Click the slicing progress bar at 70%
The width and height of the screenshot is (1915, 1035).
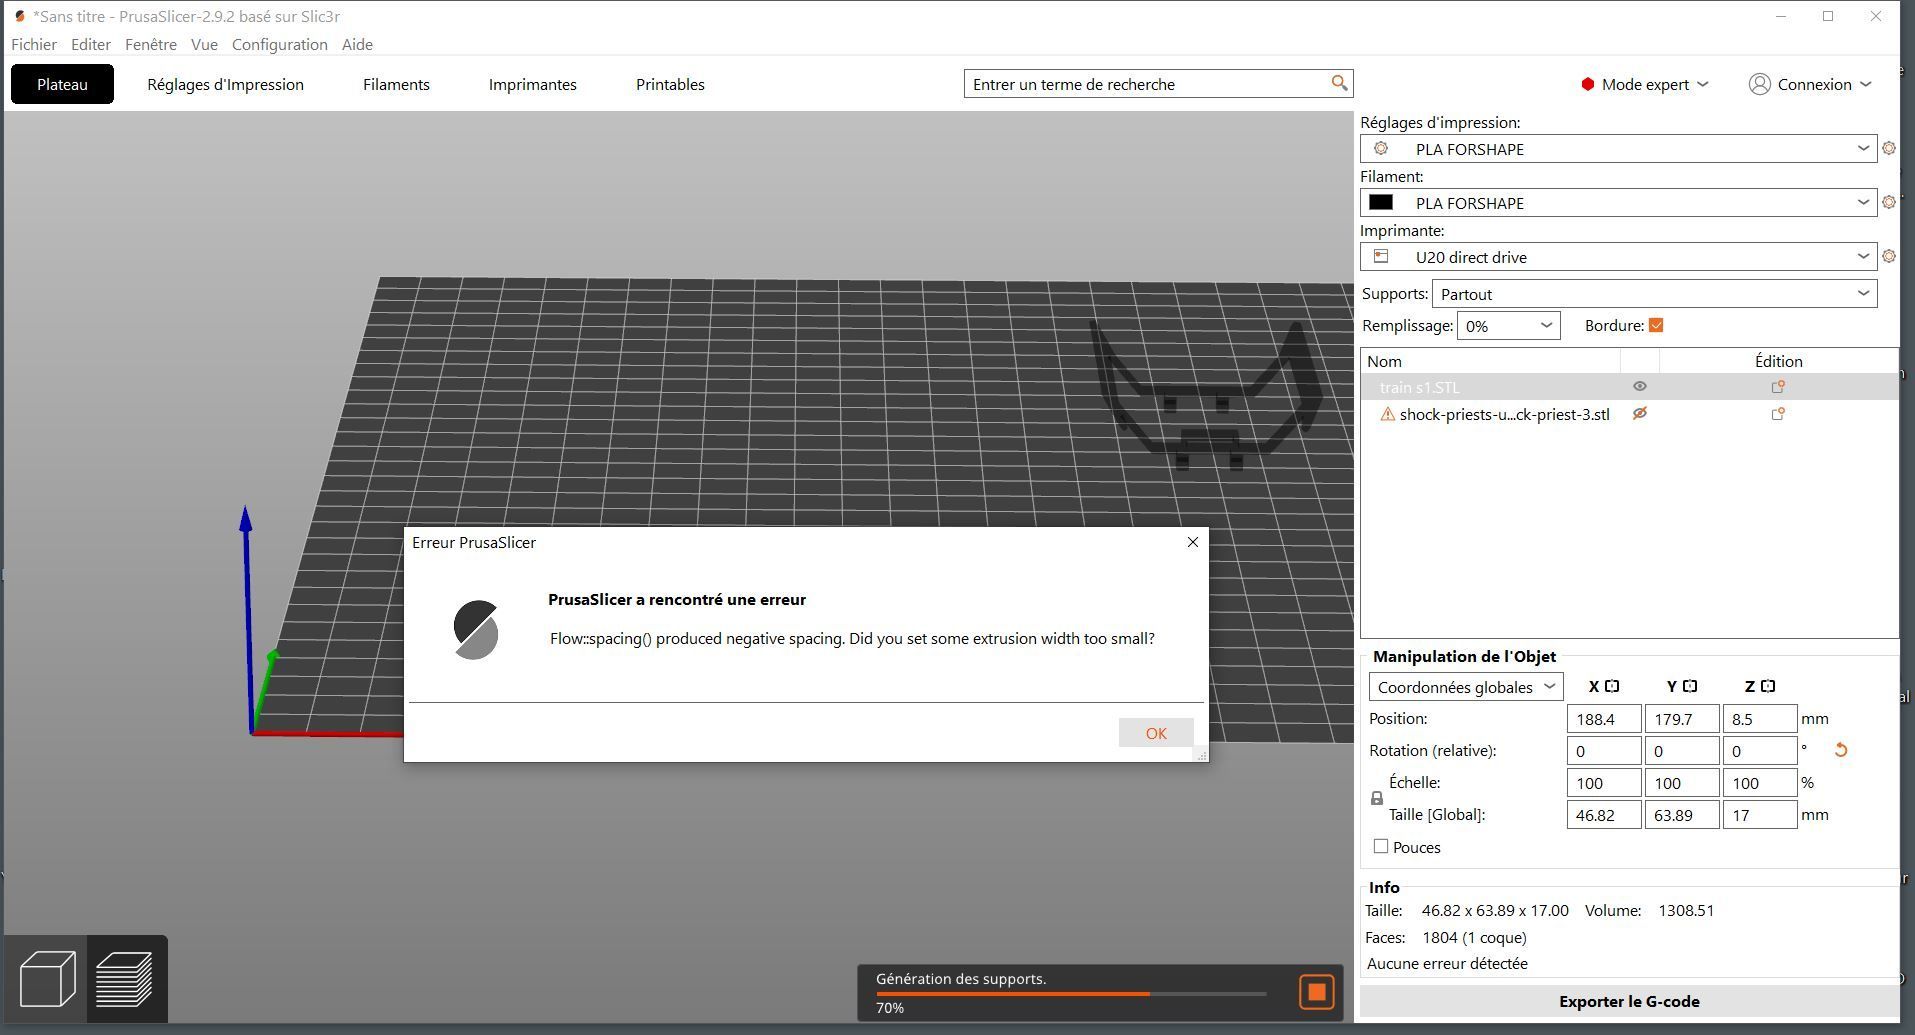click(x=1071, y=993)
